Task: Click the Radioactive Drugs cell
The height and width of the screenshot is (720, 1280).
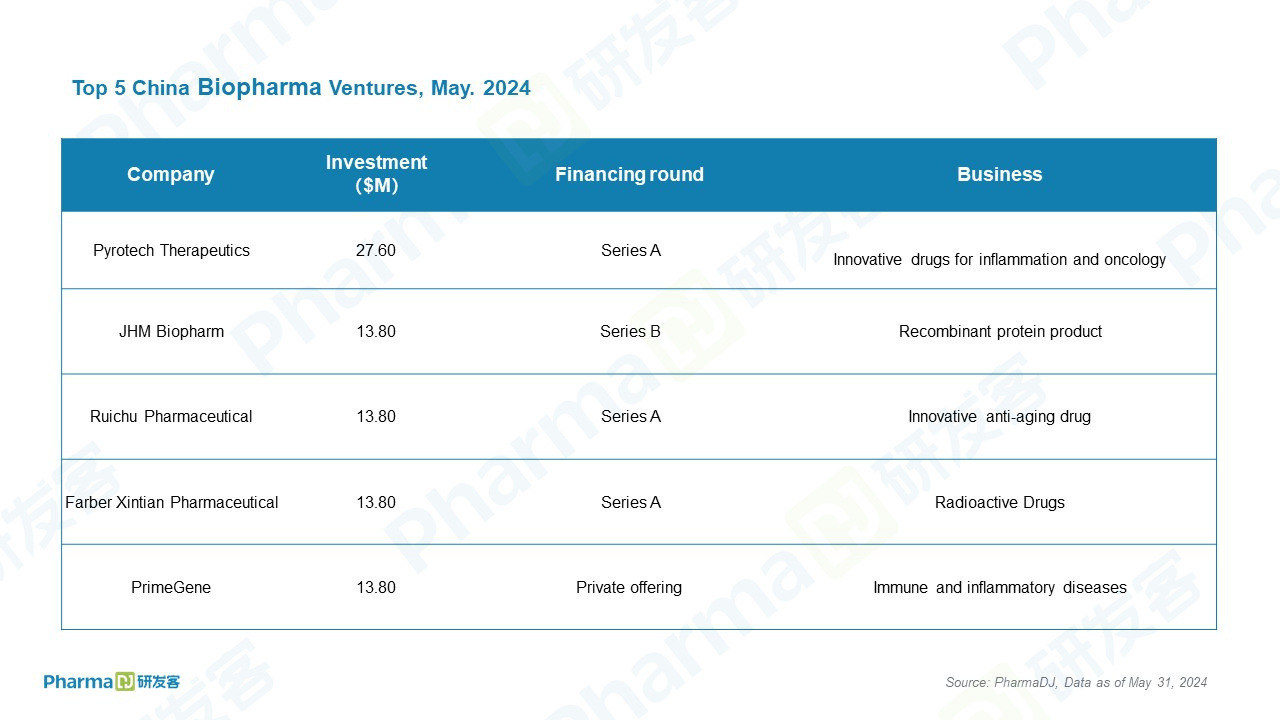Action: [x=1000, y=502]
